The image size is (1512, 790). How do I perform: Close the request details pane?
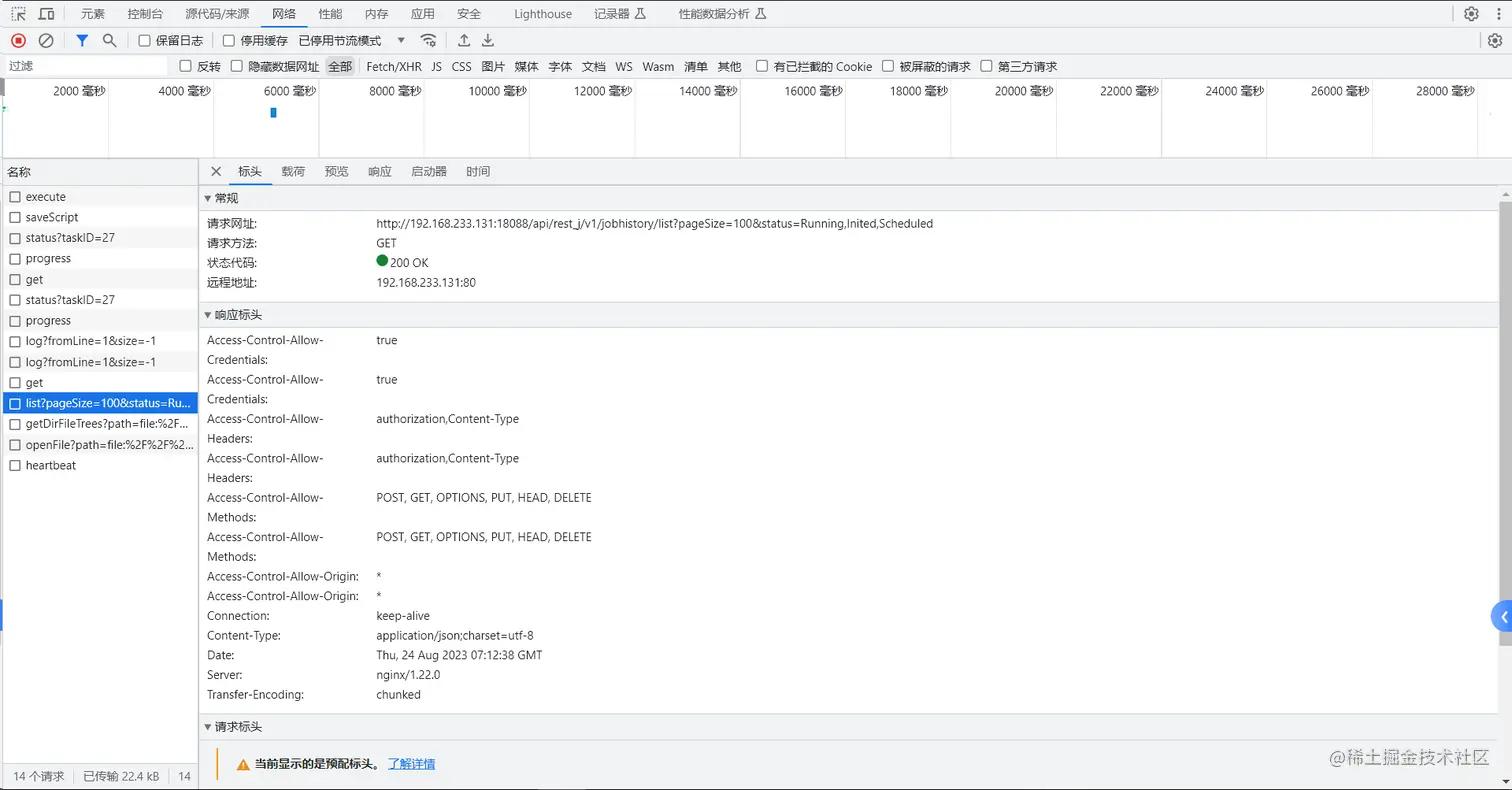click(x=216, y=171)
